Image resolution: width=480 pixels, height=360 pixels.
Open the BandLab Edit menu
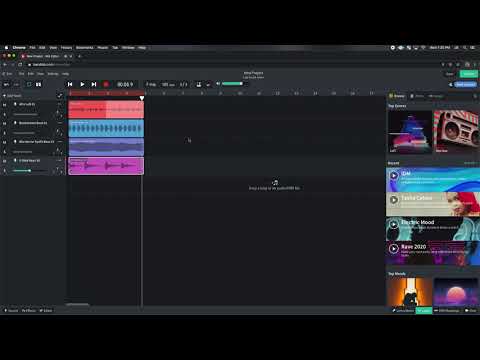[x=31, y=74]
